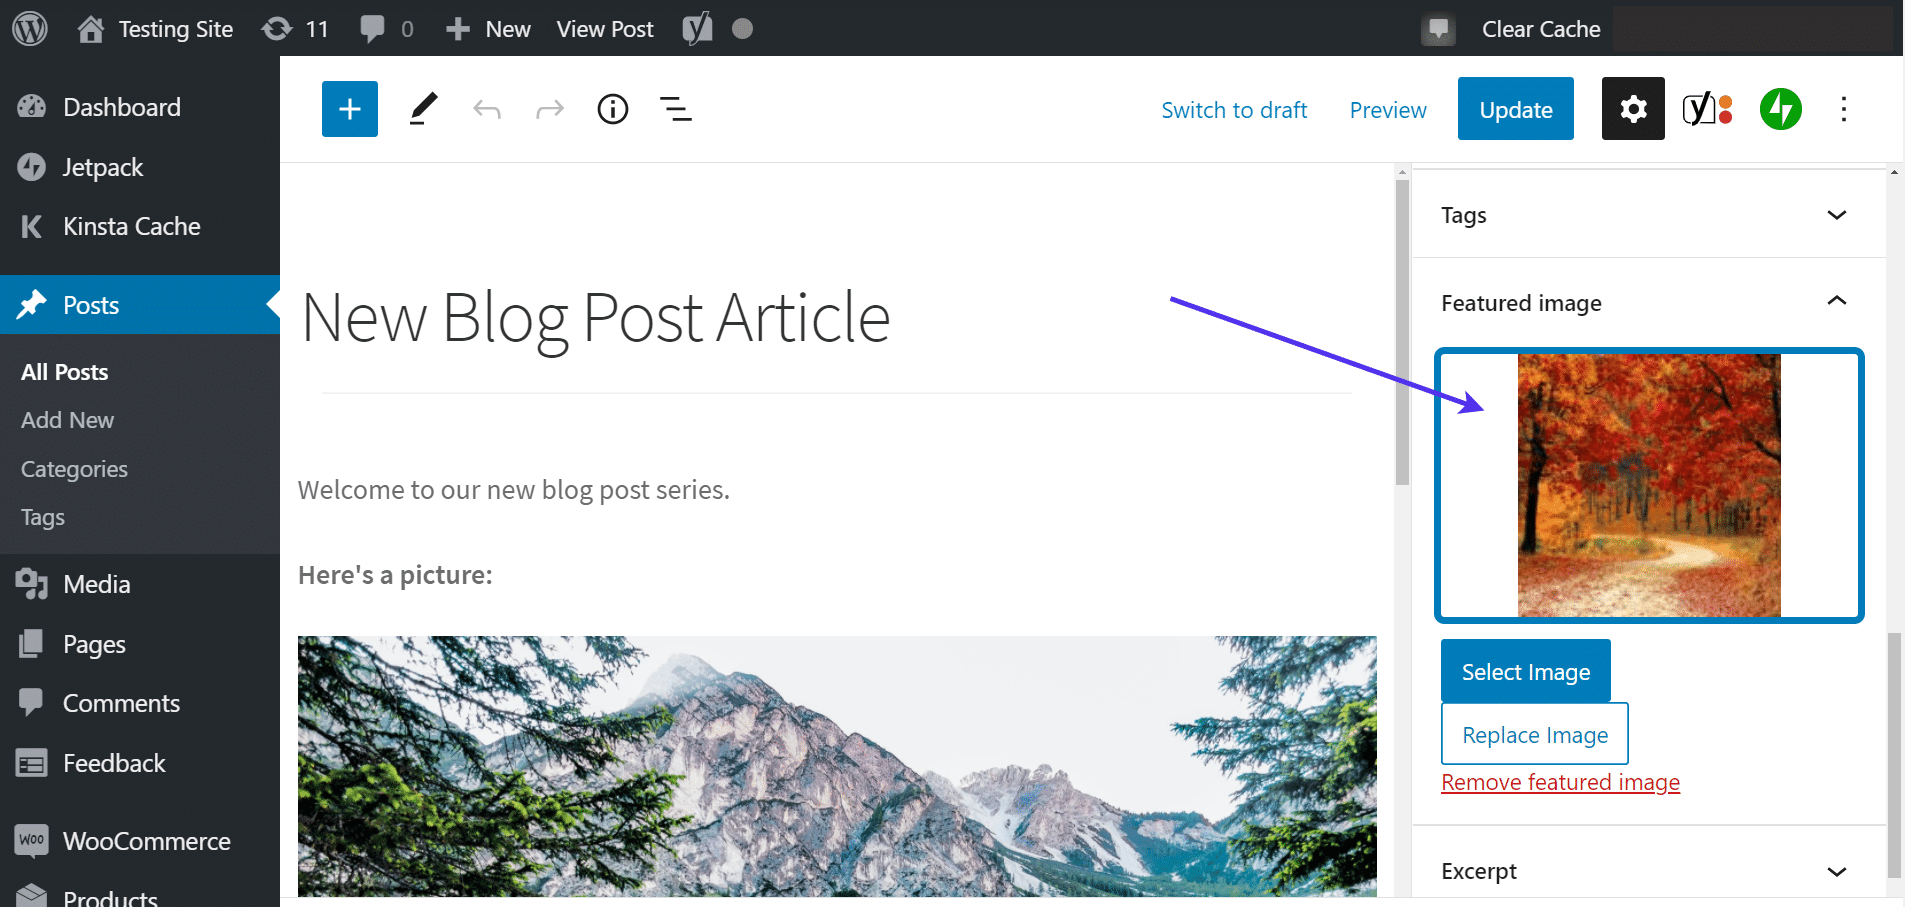The image size is (1905, 907).
Task: Open Media in the admin sidebar
Action: pyautogui.click(x=96, y=584)
